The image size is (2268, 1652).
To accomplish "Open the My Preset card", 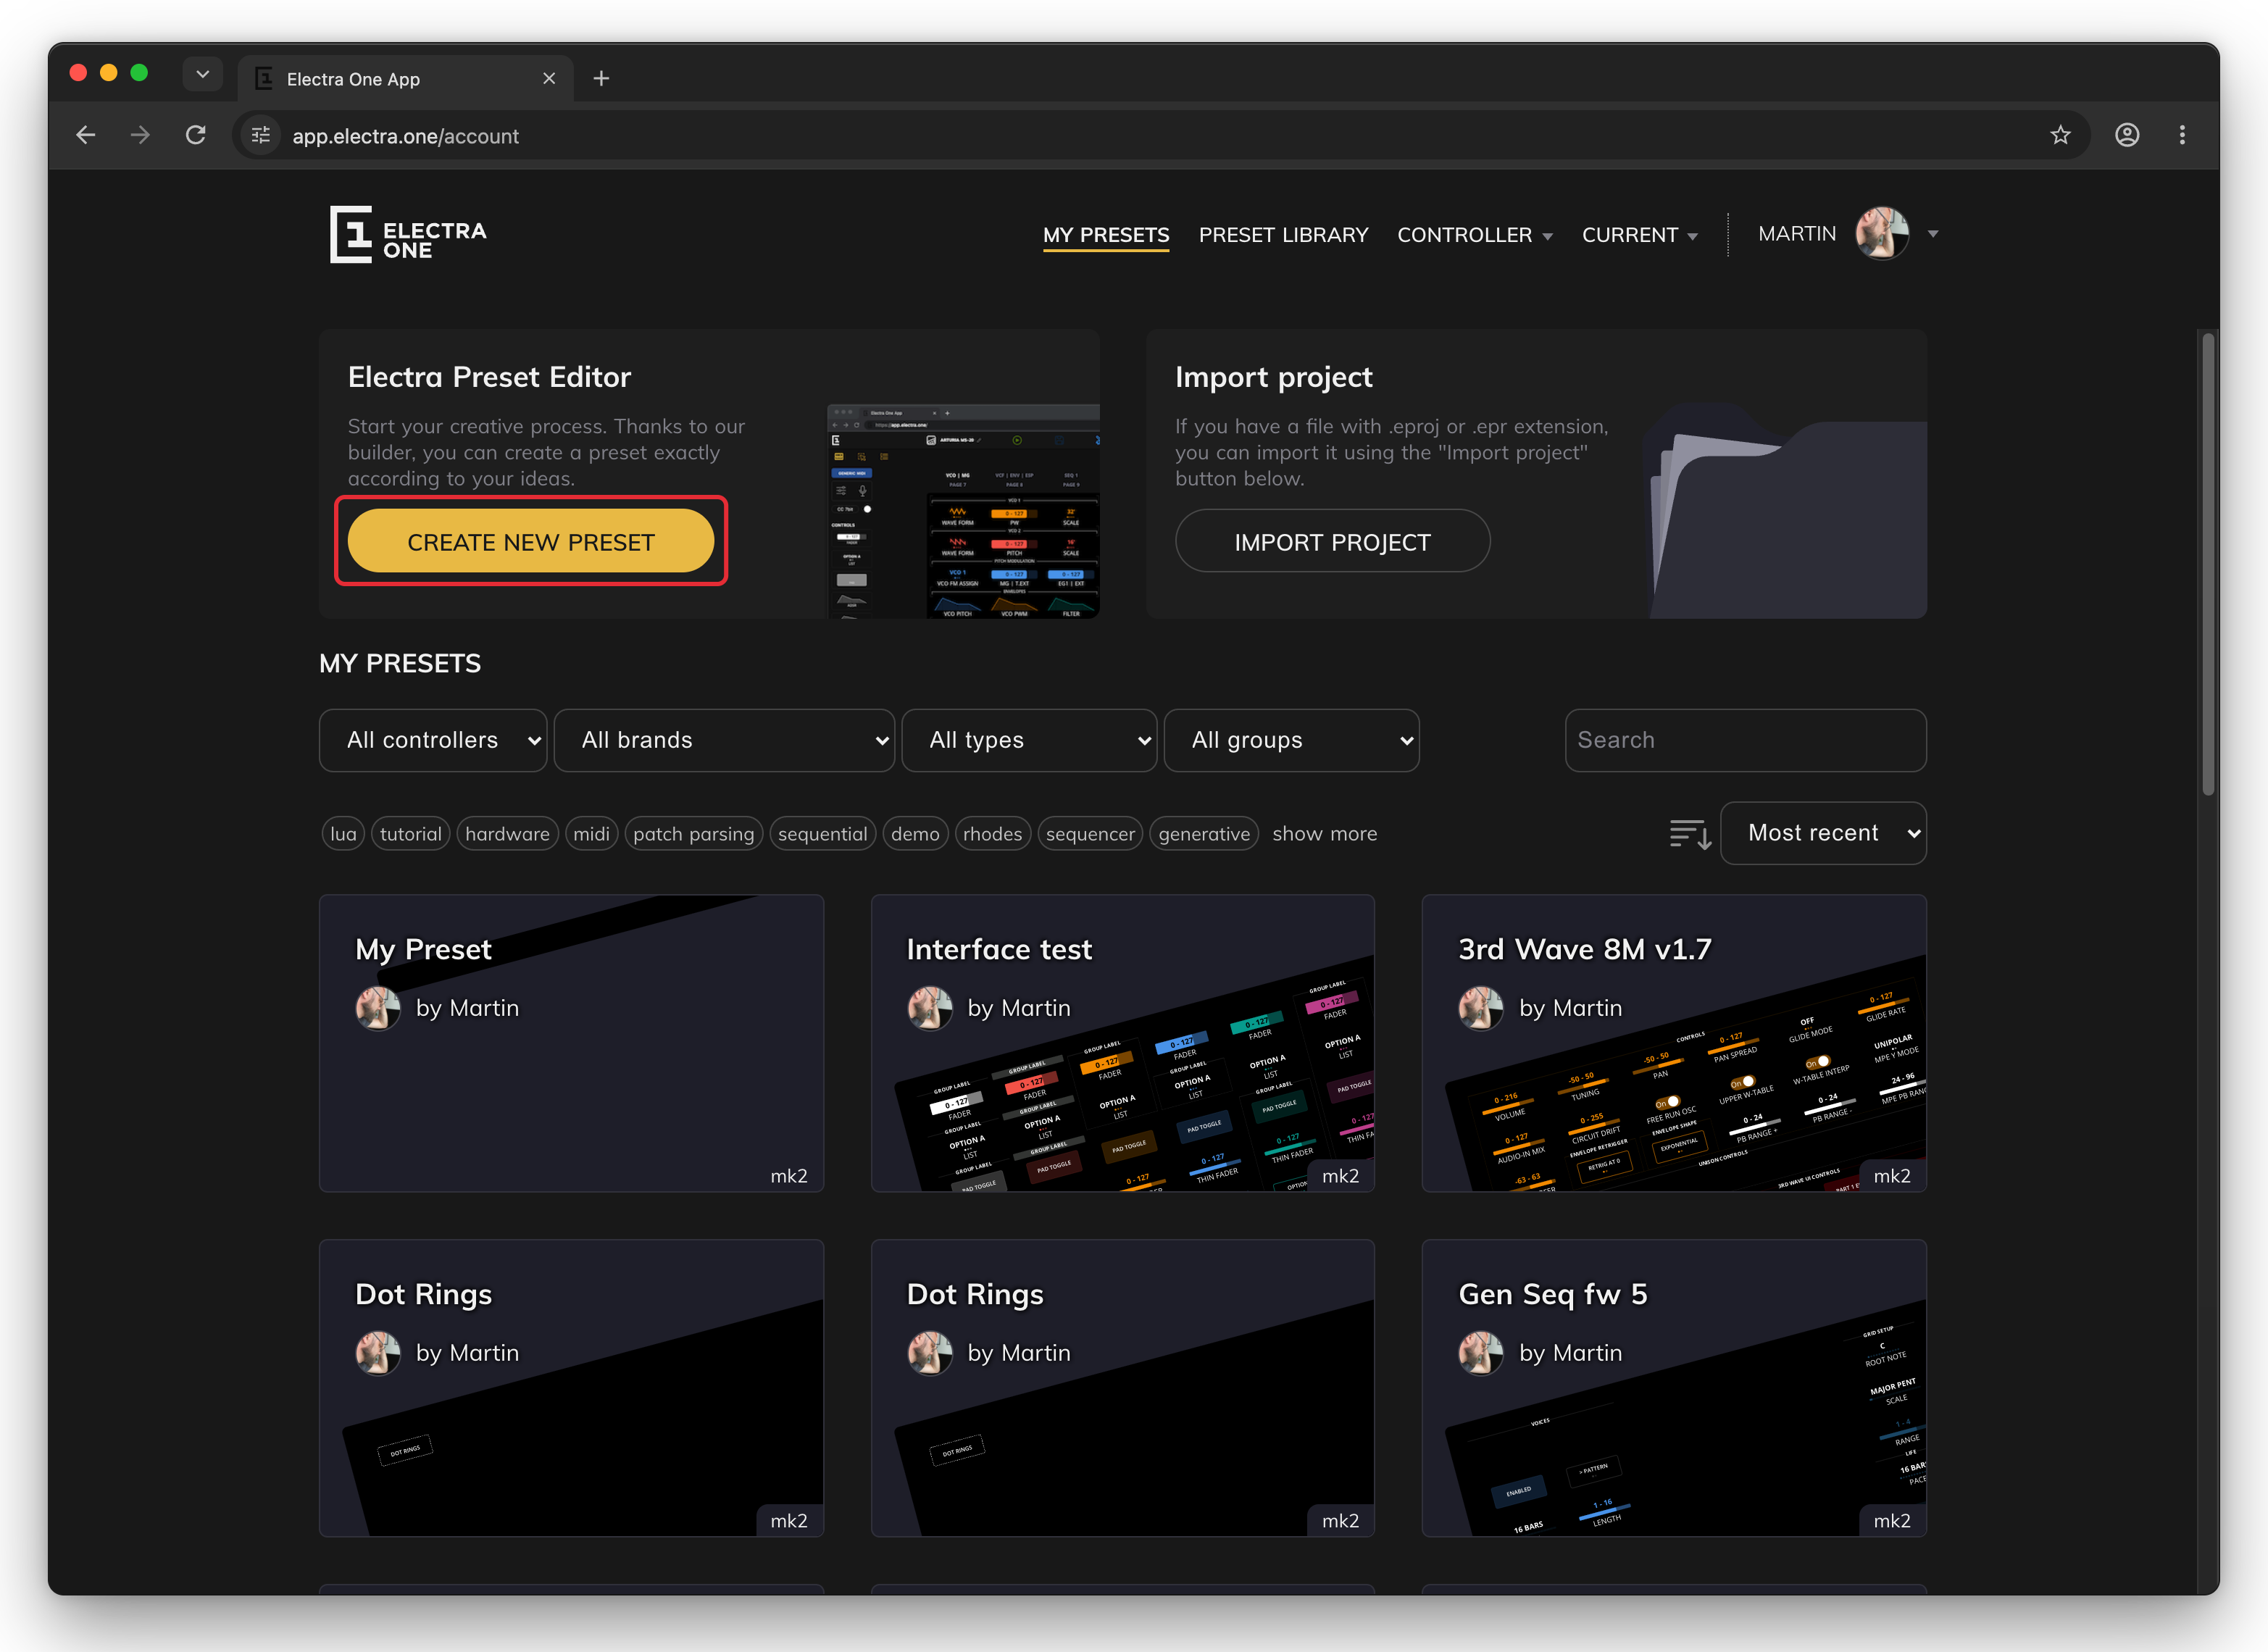I will pos(571,1043).
